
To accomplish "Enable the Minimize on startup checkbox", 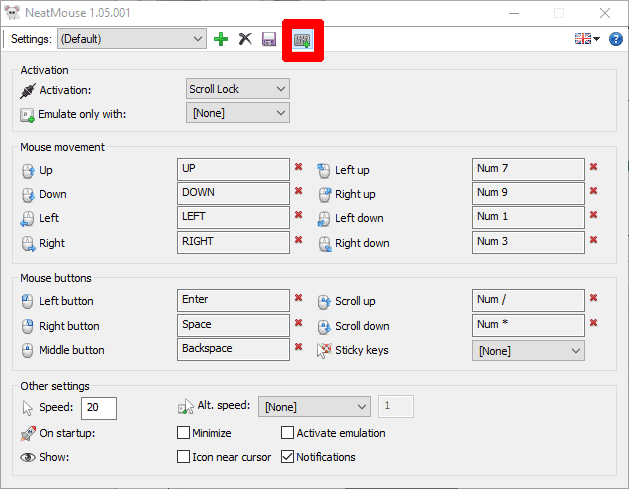I will point(183,433).
